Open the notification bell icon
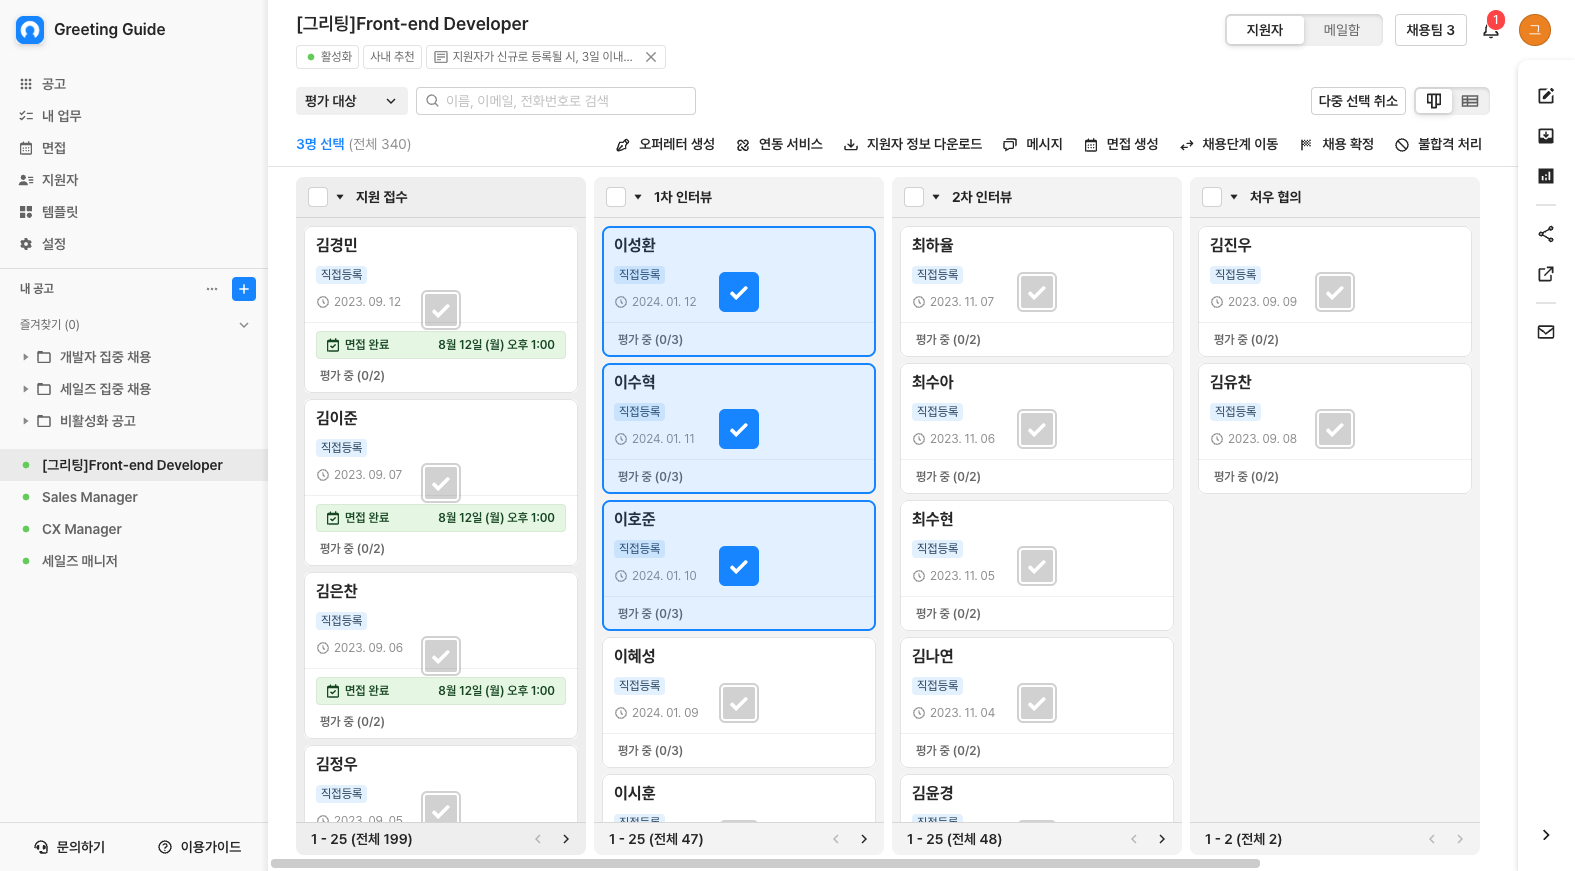 [x=1491, y=30]
